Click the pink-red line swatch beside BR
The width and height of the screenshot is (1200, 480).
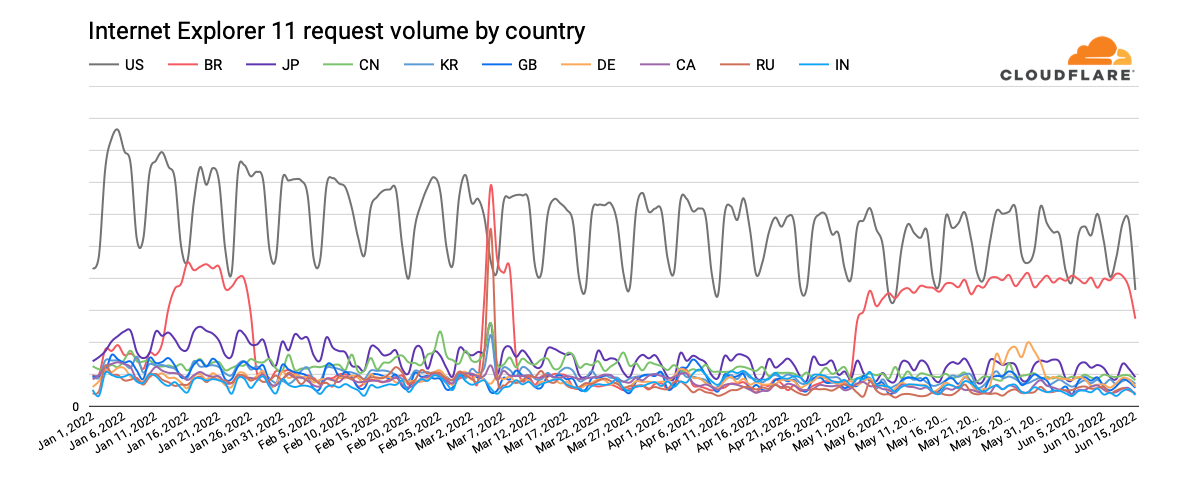[182, 65]
